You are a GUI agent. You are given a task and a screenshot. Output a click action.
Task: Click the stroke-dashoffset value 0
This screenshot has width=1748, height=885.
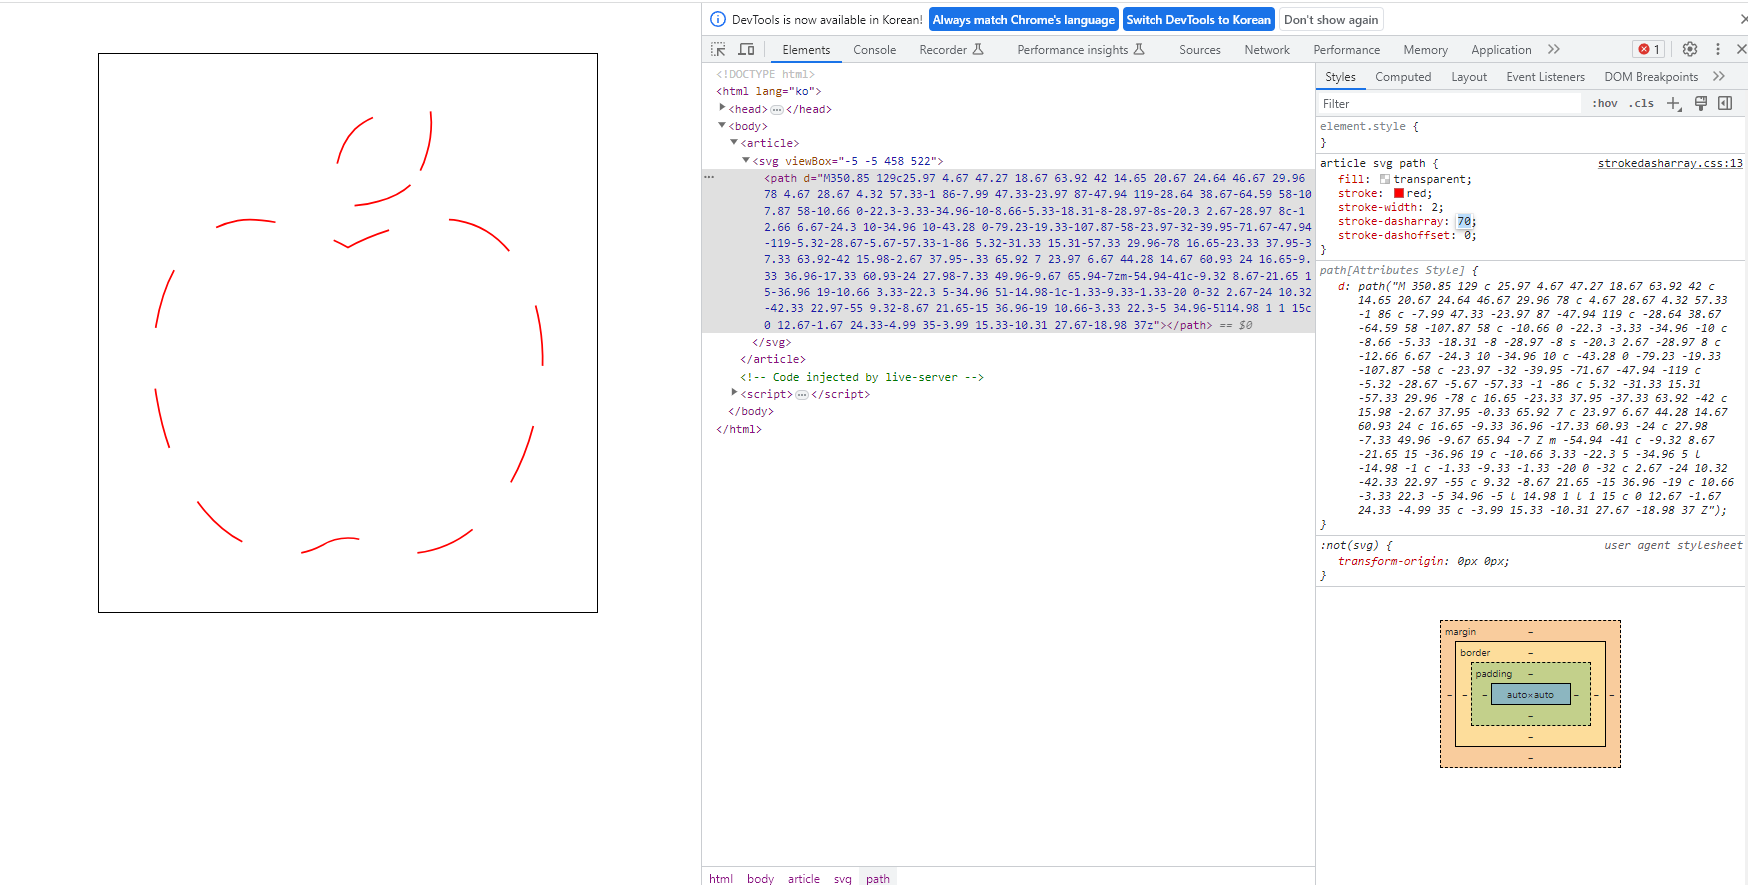coord(1468,235)
